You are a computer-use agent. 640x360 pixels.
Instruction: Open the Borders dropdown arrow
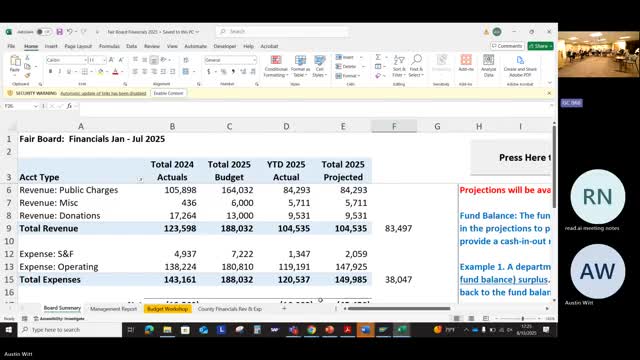coord(91,72)
